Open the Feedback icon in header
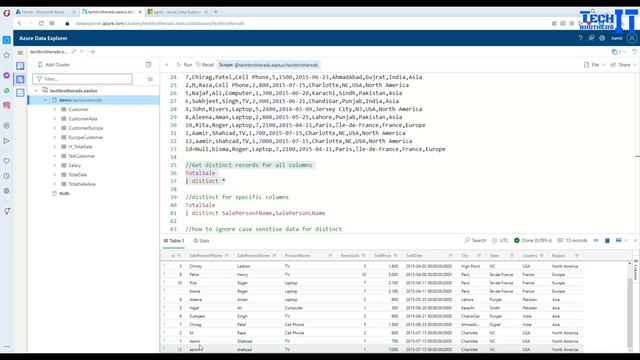This screenshot has height=360, width=640. click(591, 38)
